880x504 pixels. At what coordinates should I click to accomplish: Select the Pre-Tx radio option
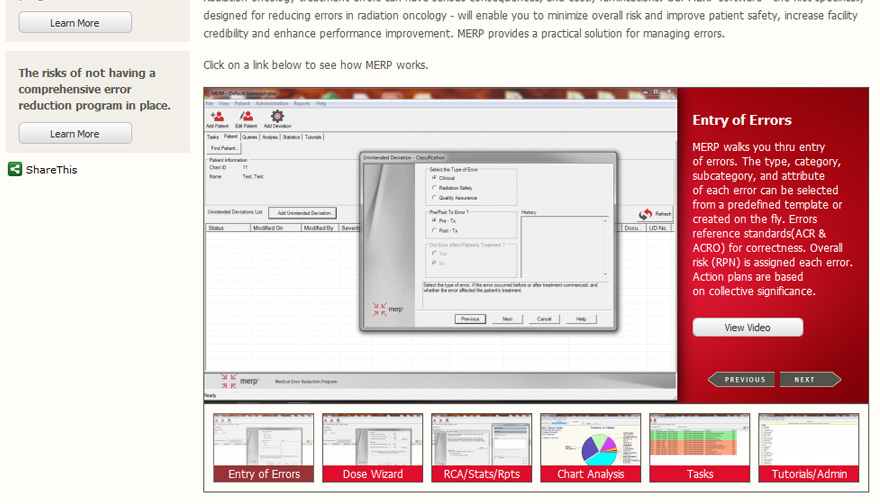434,221
